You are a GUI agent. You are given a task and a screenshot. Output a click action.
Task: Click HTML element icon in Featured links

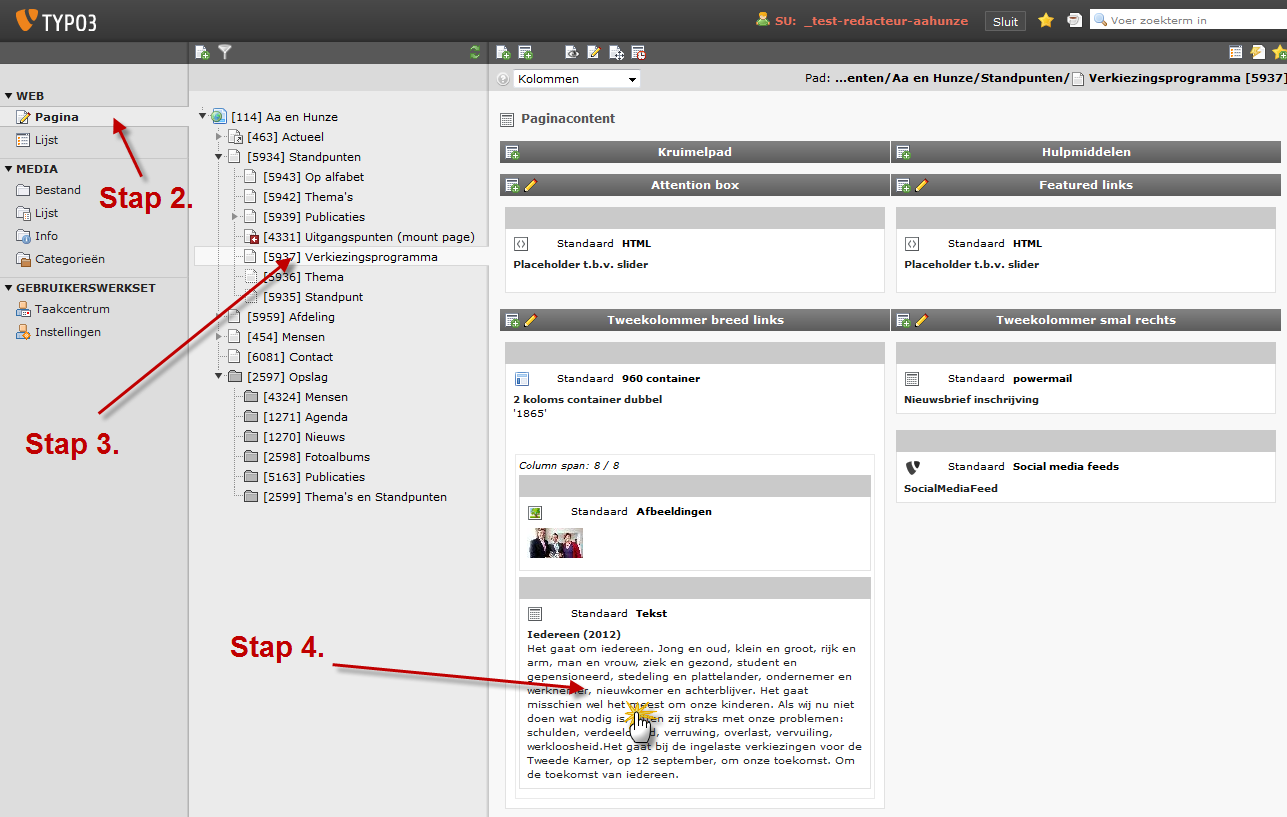pos(912,243)
